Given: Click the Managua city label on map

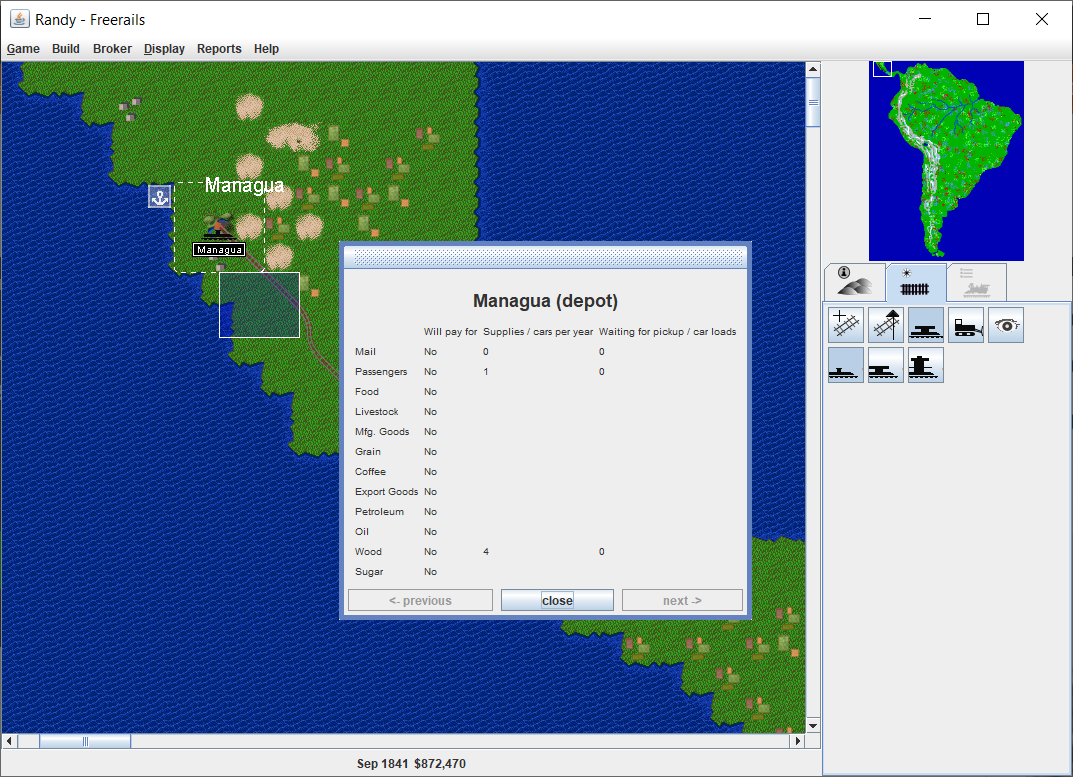Looking at the screenshot, I should 244,186.
